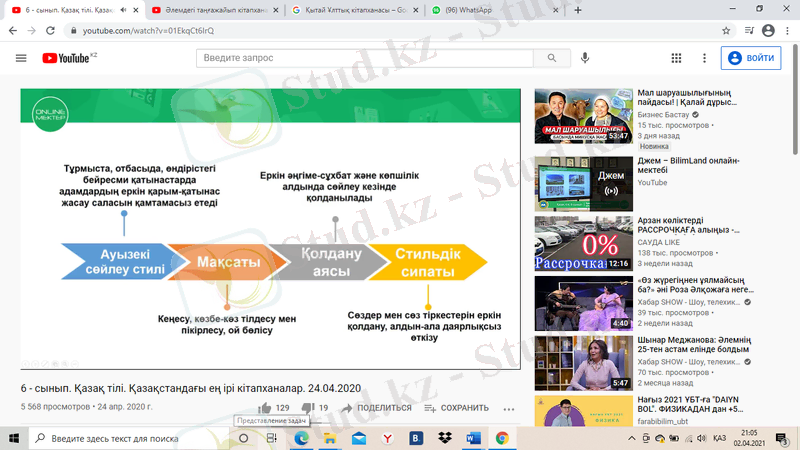Start voice search with microphone icon

tap(585, 58)
